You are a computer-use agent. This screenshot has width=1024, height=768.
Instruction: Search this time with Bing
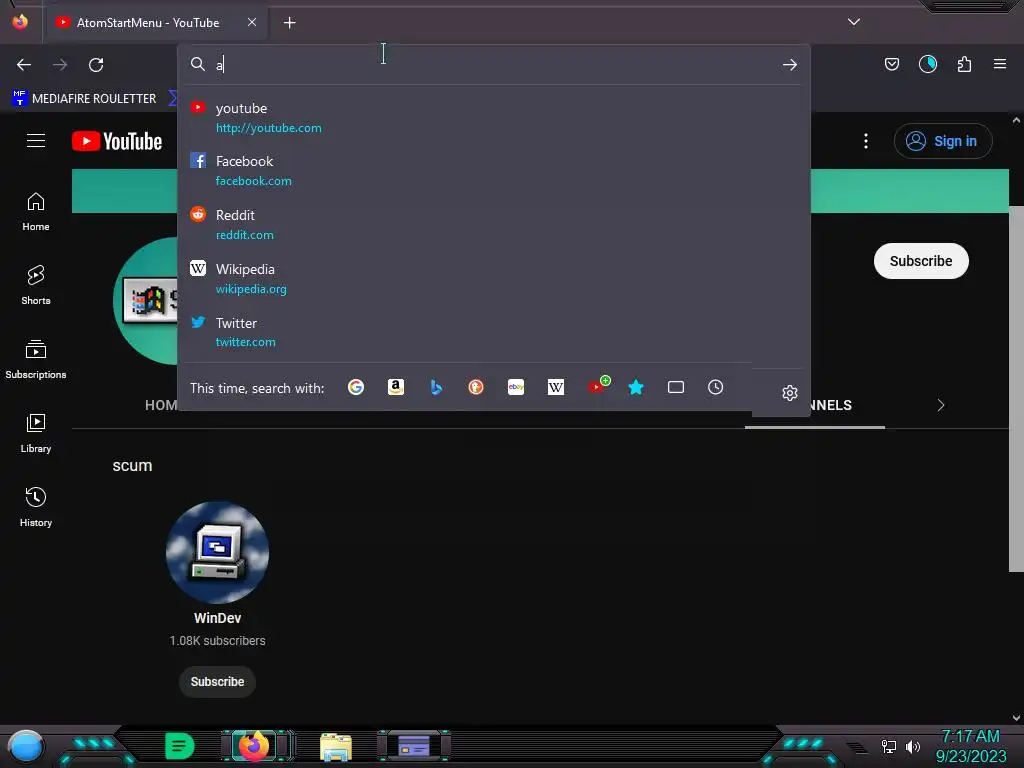(x=436, y=387)
